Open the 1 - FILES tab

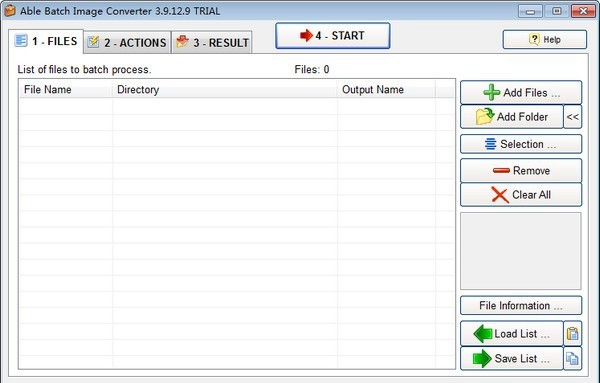coord(46,41)
